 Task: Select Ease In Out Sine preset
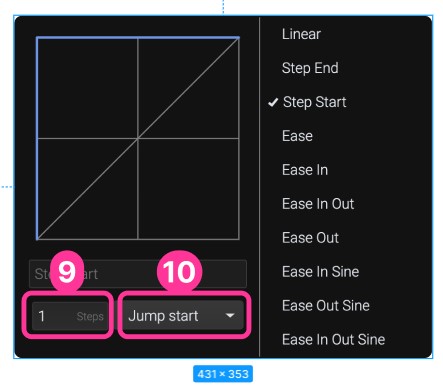click(x=333, y=340)
